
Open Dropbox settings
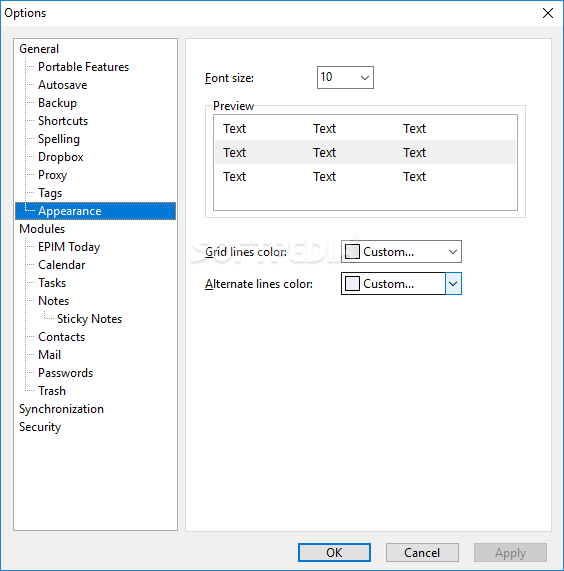[x=61, y=157]
